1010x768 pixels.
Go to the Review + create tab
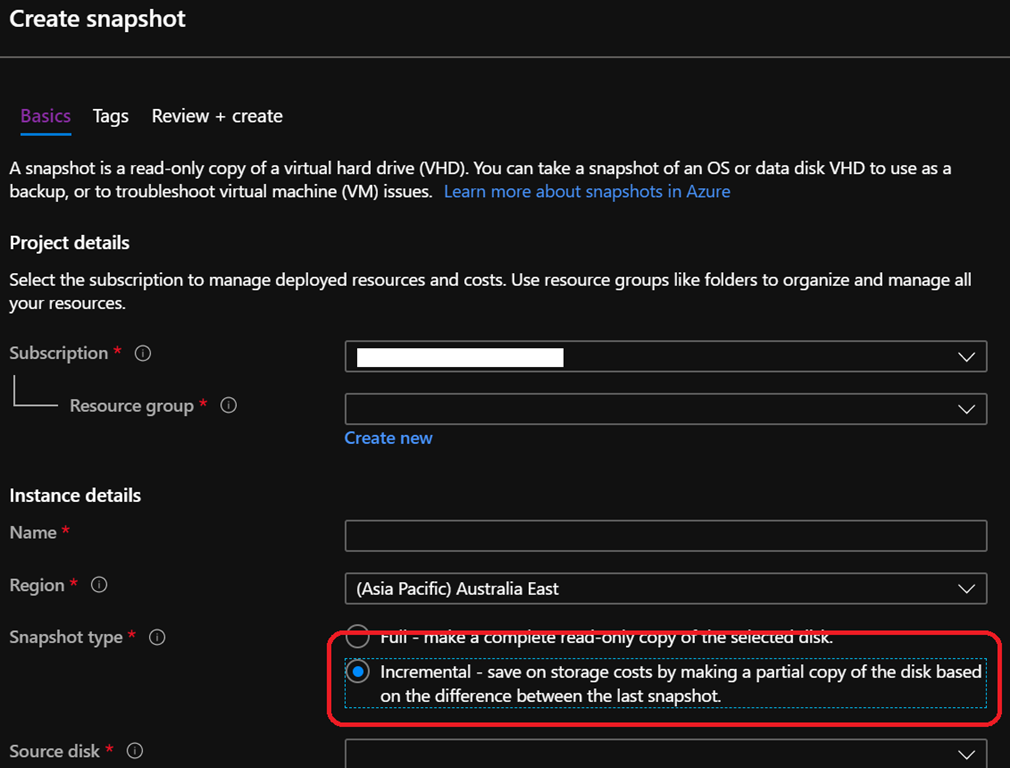click(x=217, y=116)
